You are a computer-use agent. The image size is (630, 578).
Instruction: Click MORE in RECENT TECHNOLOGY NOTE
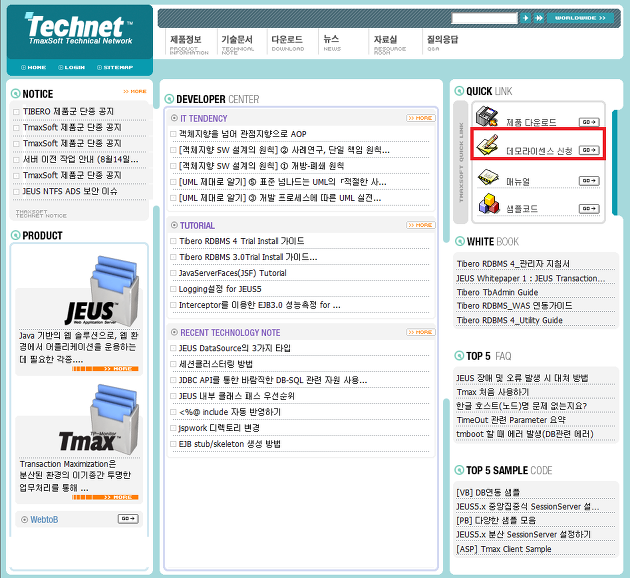point(421,332)
